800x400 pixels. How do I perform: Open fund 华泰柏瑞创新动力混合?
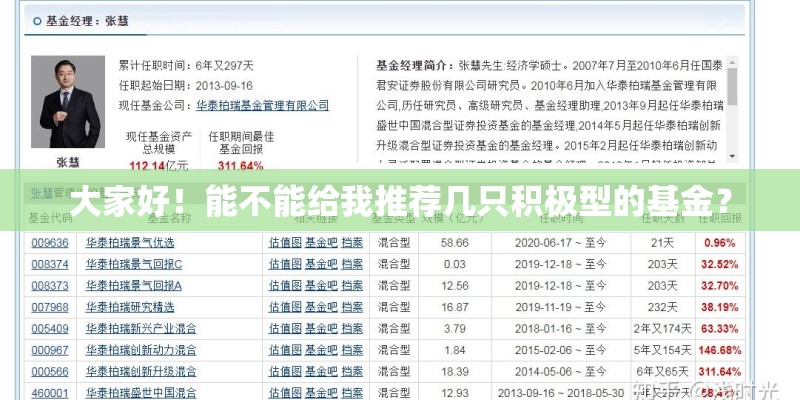(x=141, y=350)
